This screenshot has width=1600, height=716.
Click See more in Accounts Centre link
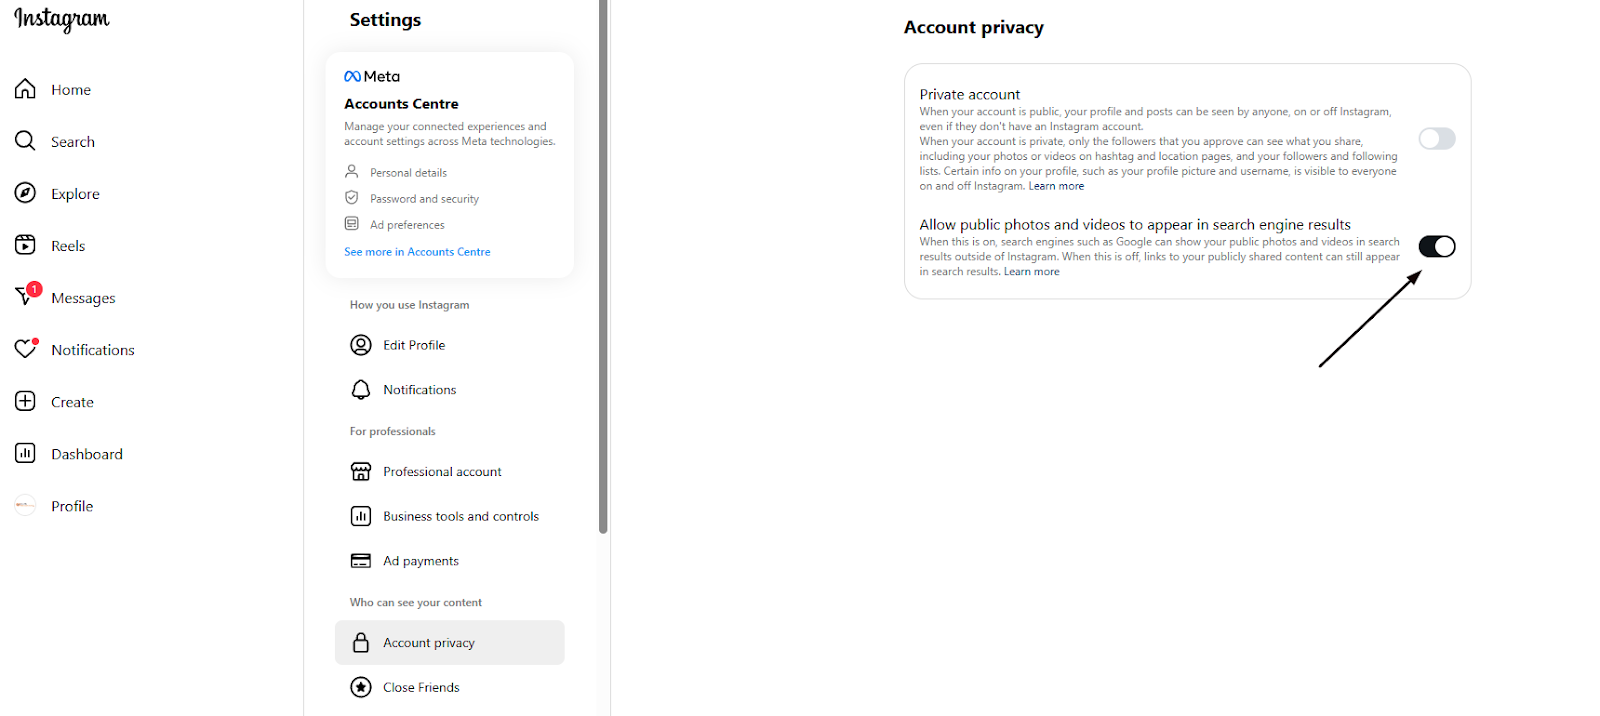pos(417,252)
